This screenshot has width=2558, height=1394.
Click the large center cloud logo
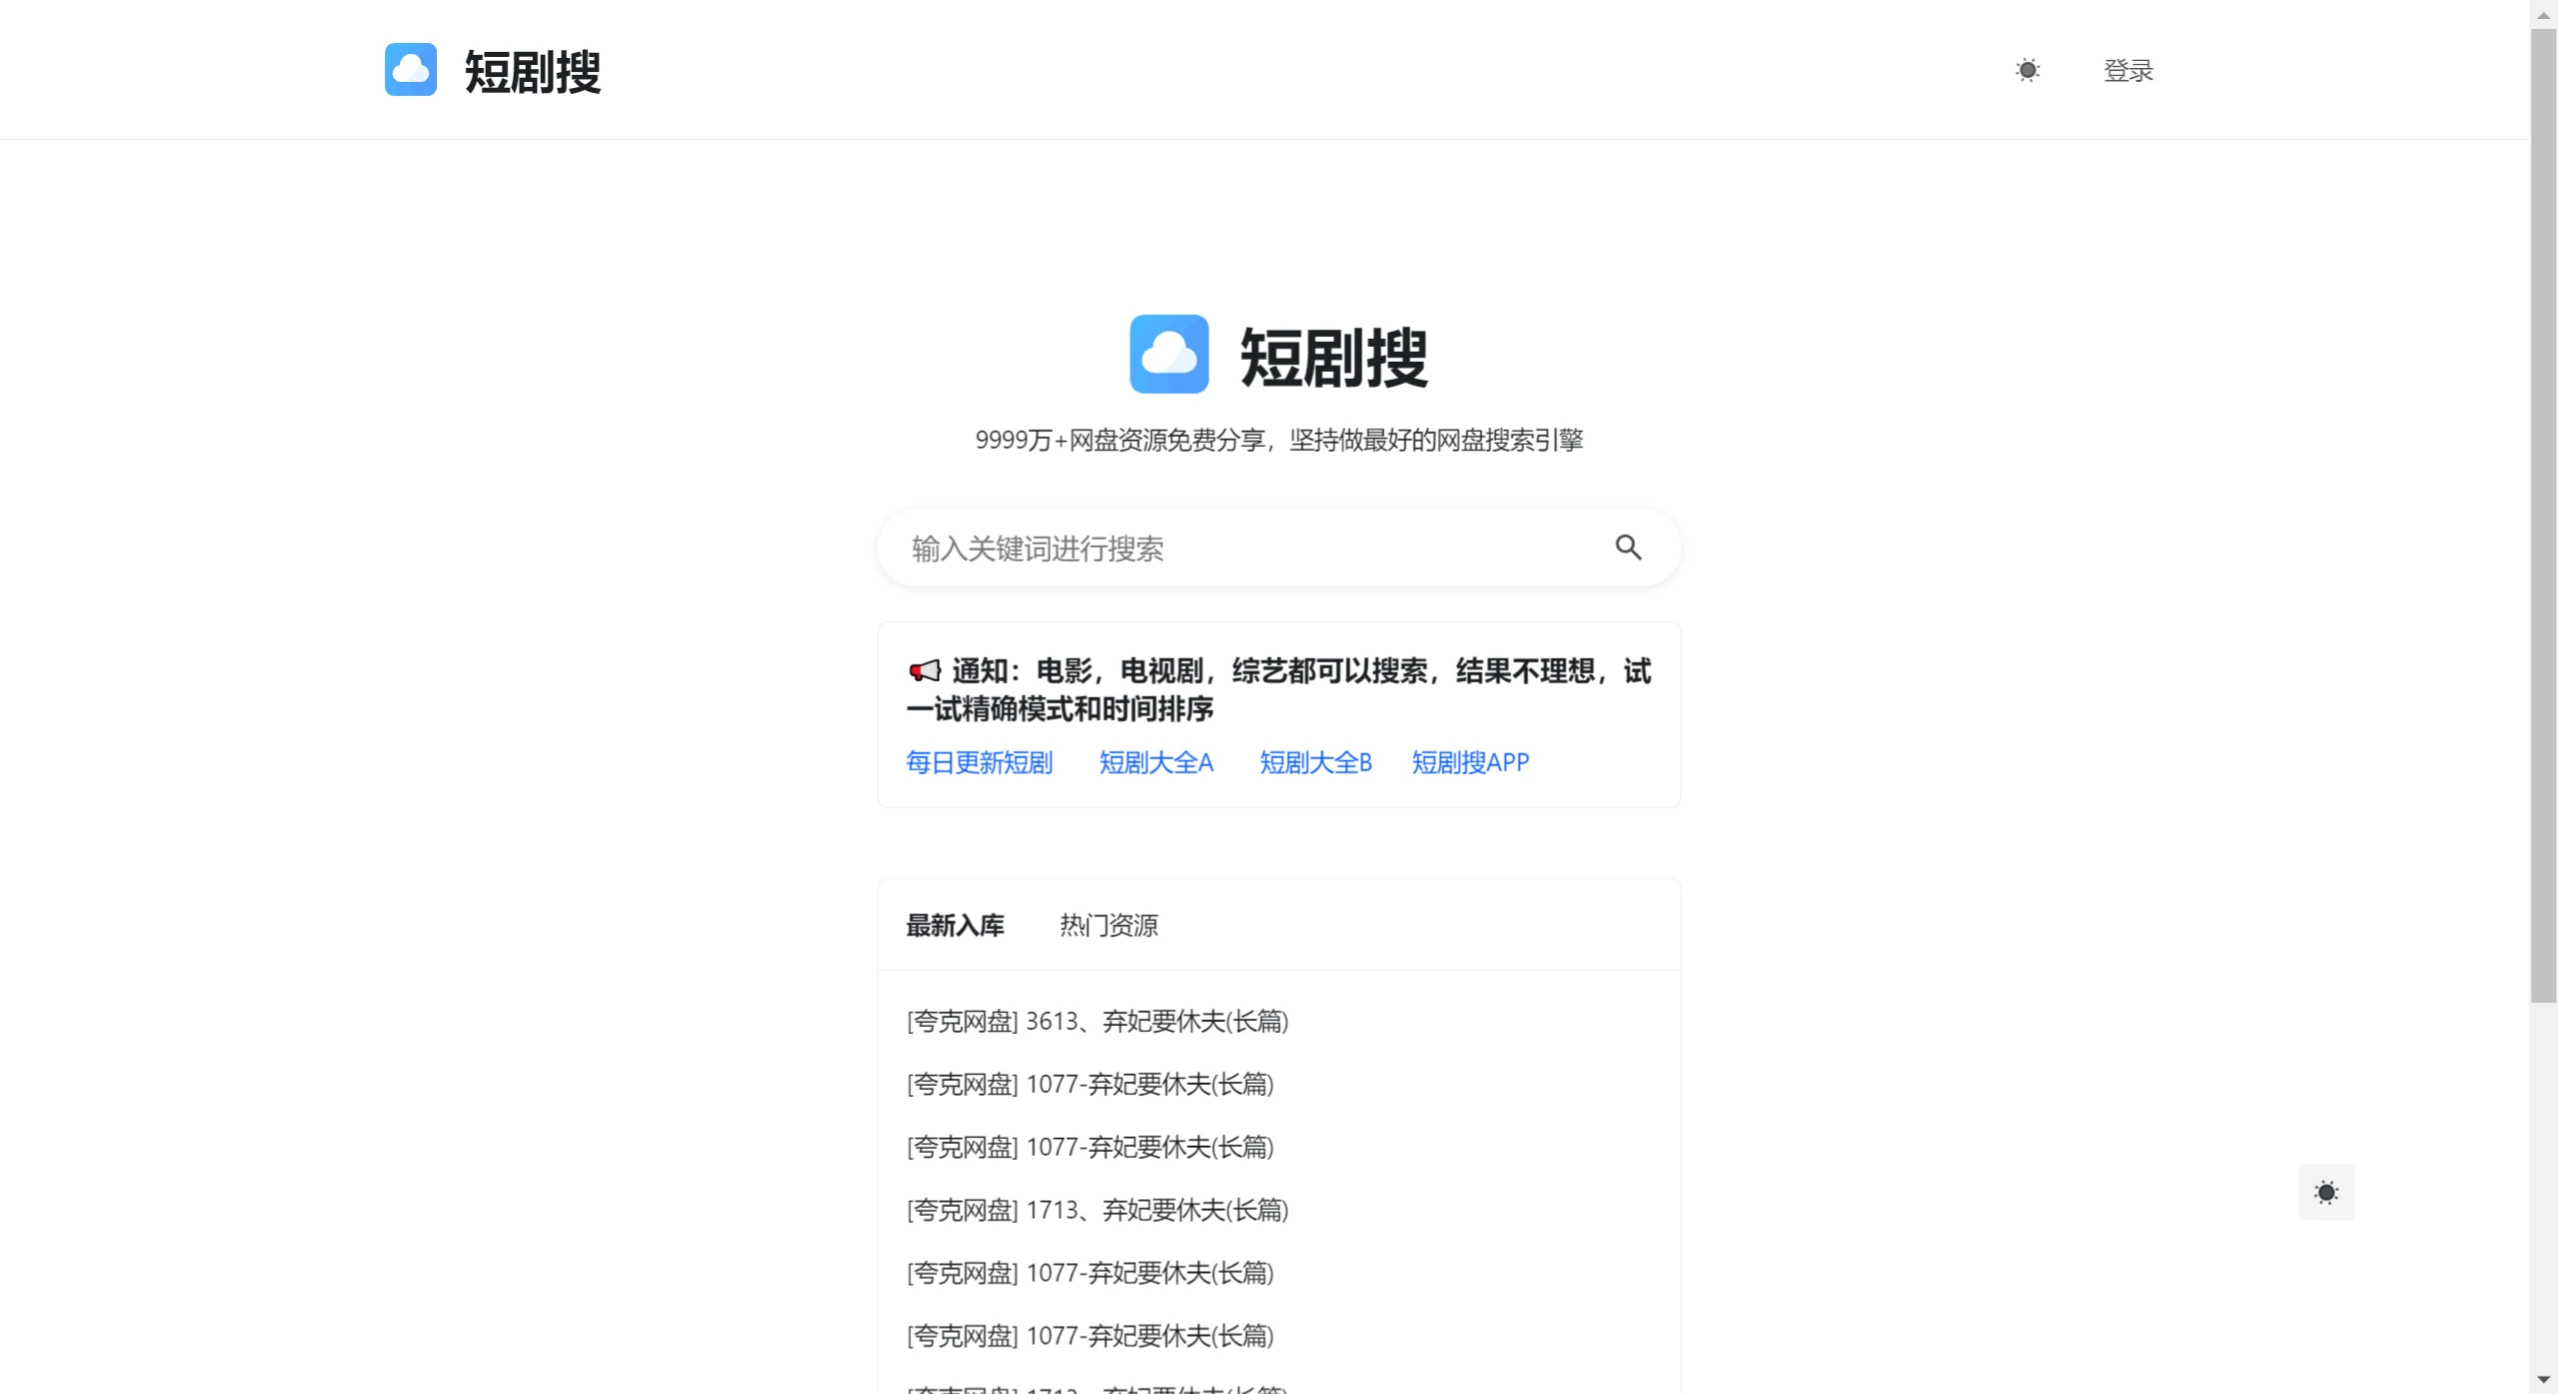1170,353
